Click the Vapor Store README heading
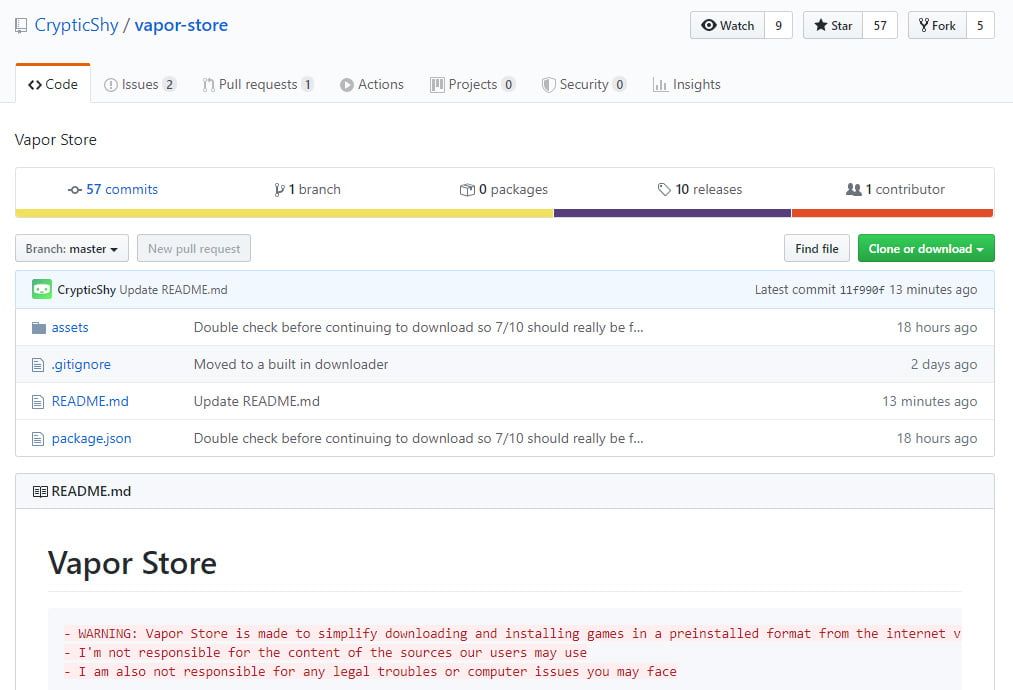The width and height of the screenshot is (1013, 690). 132,563
